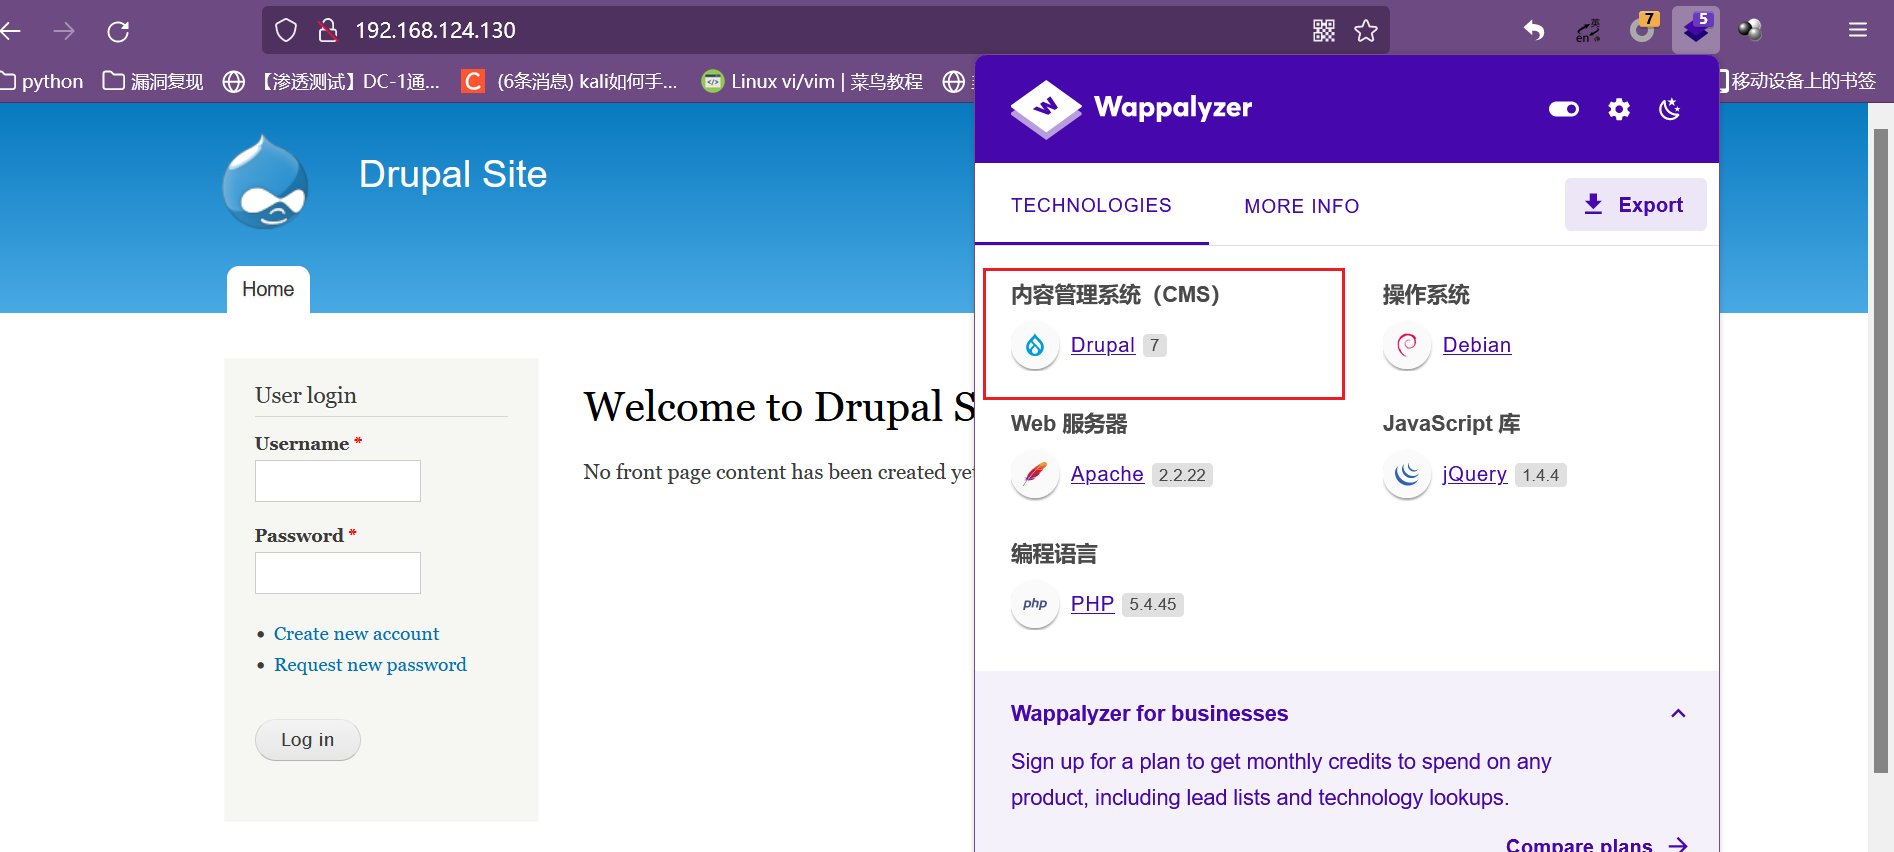Open the jQuery technology link
This screenshot has height=852, width=1894.
(1474, 474)
